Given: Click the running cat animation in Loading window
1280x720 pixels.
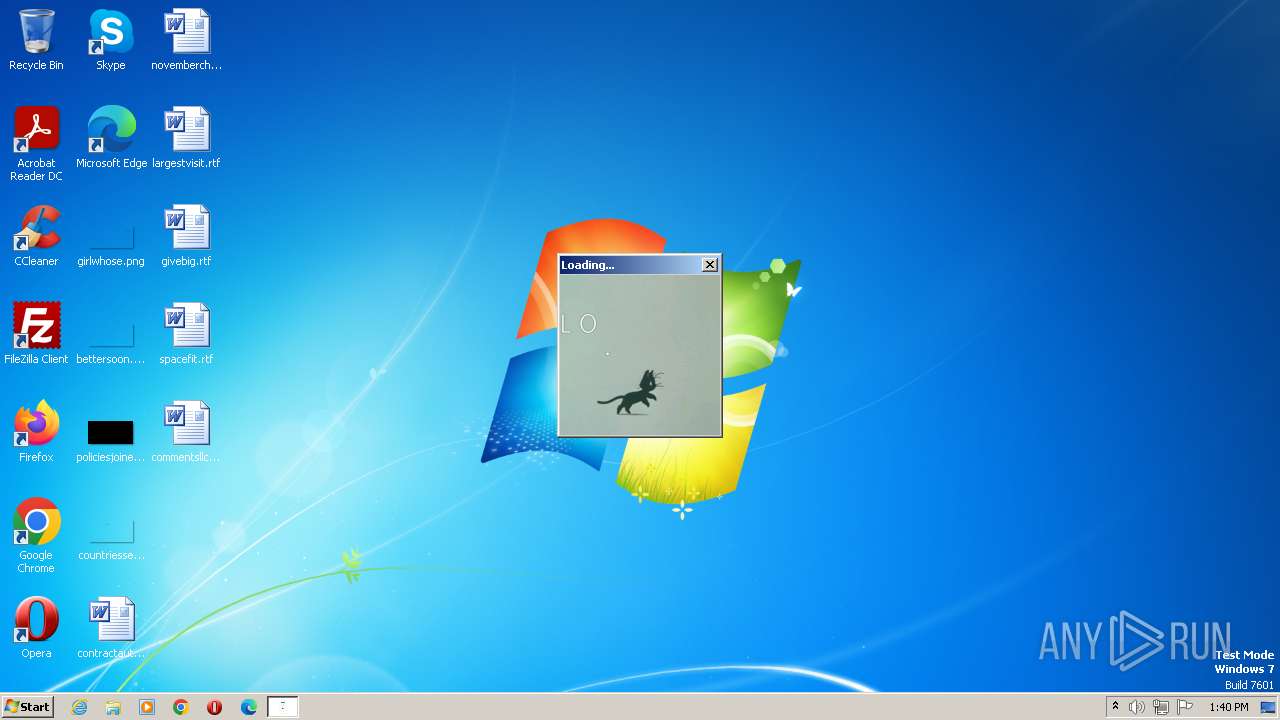Looking at the screenshot, I should [x=631, y=392].
